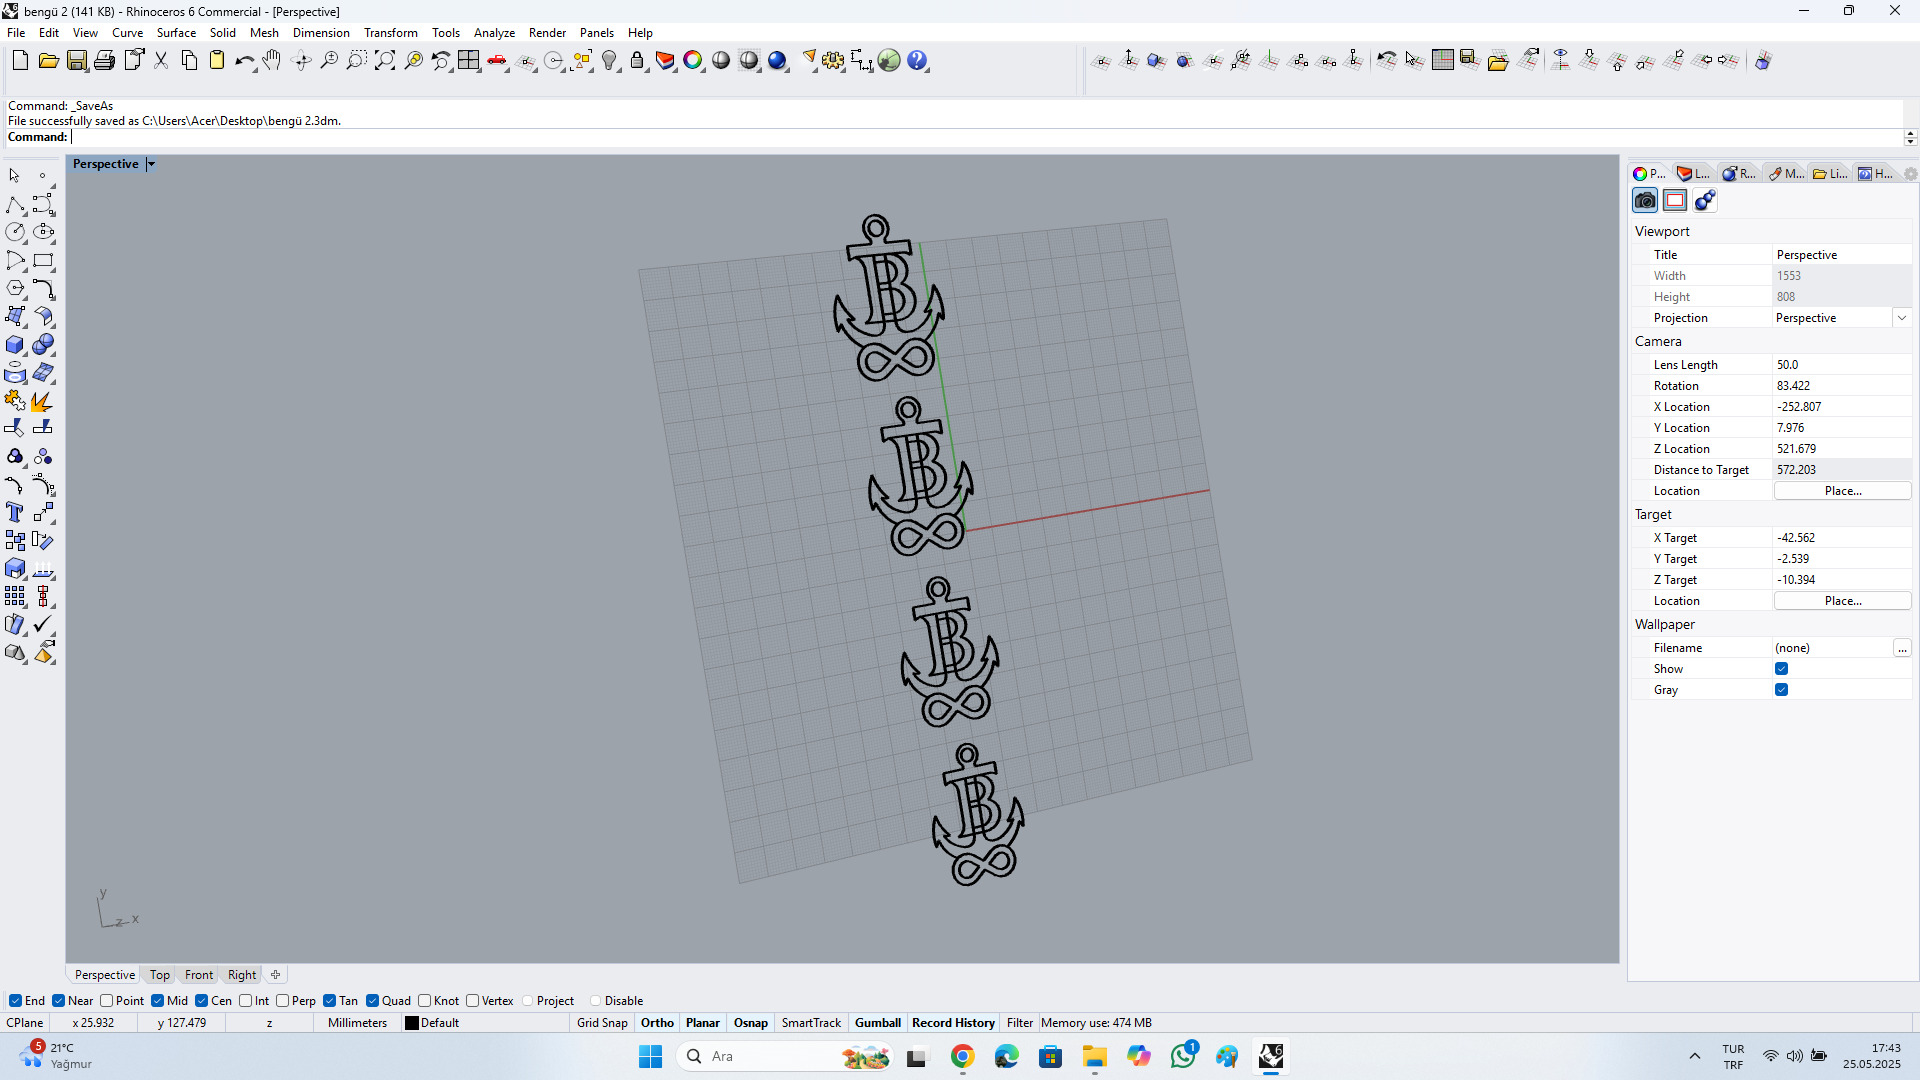Screen dimensions: 1920x1080
Task: Click wallpaper Filename browse ellipsis button
Action: (x=1902, y=649)
